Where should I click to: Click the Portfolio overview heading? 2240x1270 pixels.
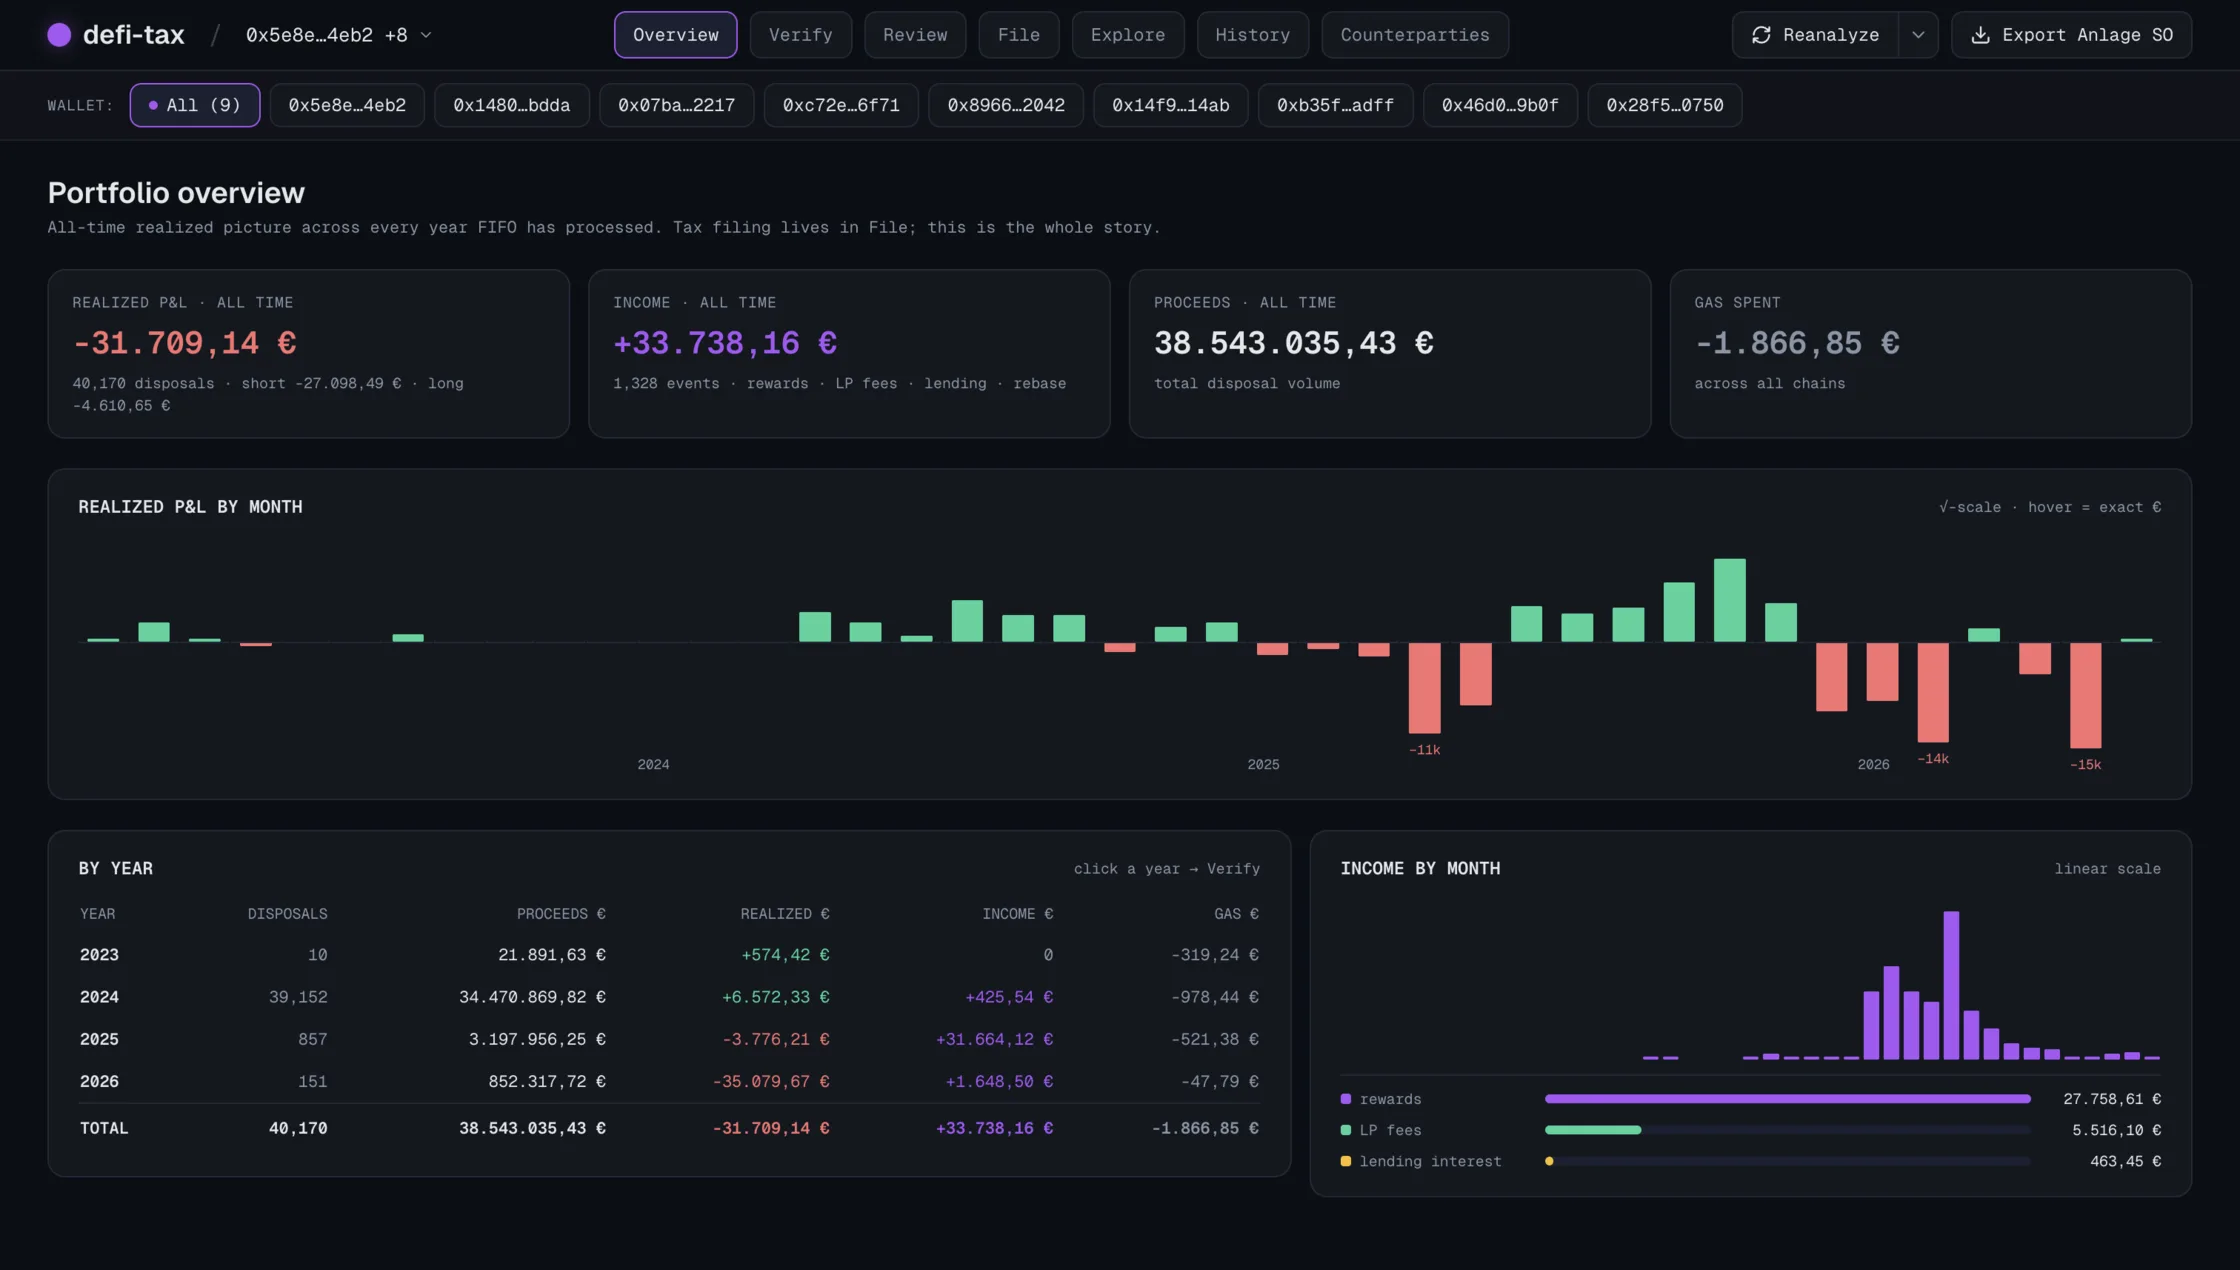point(176,193)
